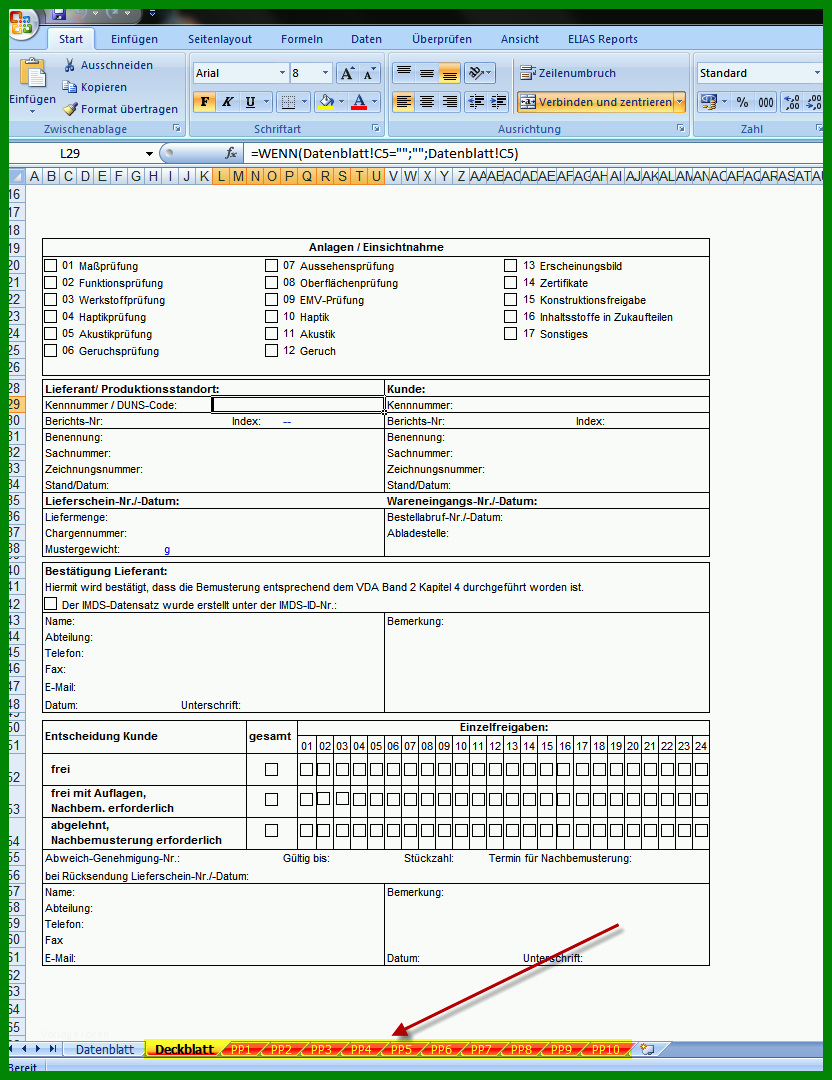Apply red font color

click(x=359, y=102)
